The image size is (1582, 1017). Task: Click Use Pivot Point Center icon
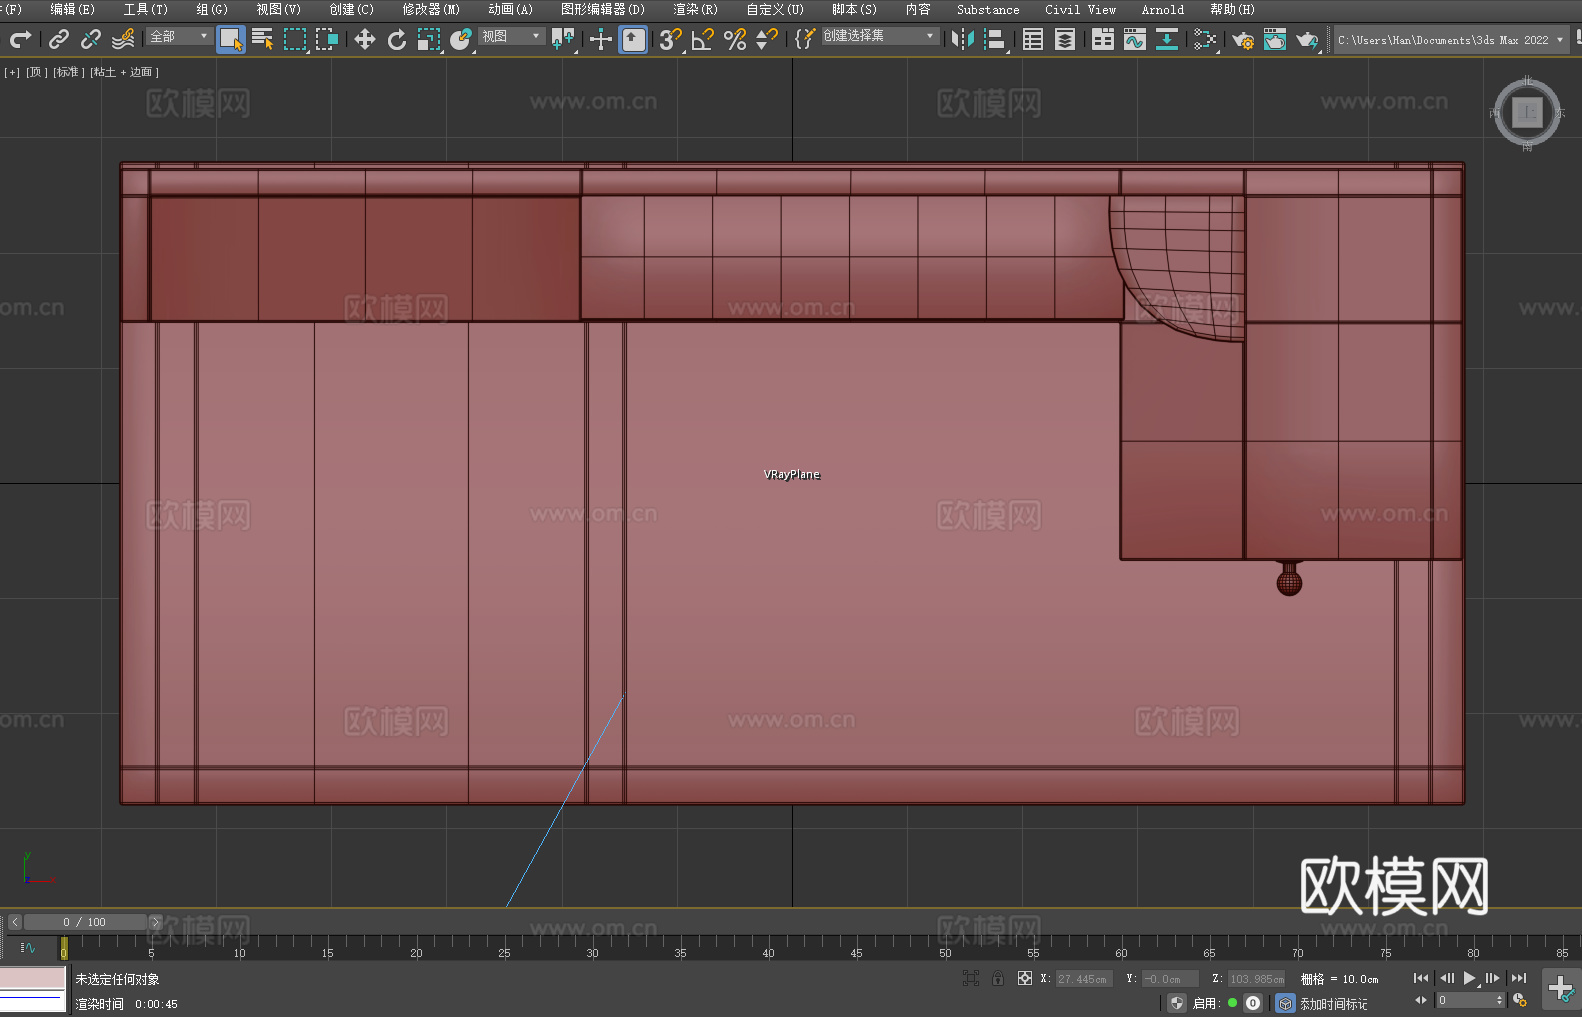point(563,39)
